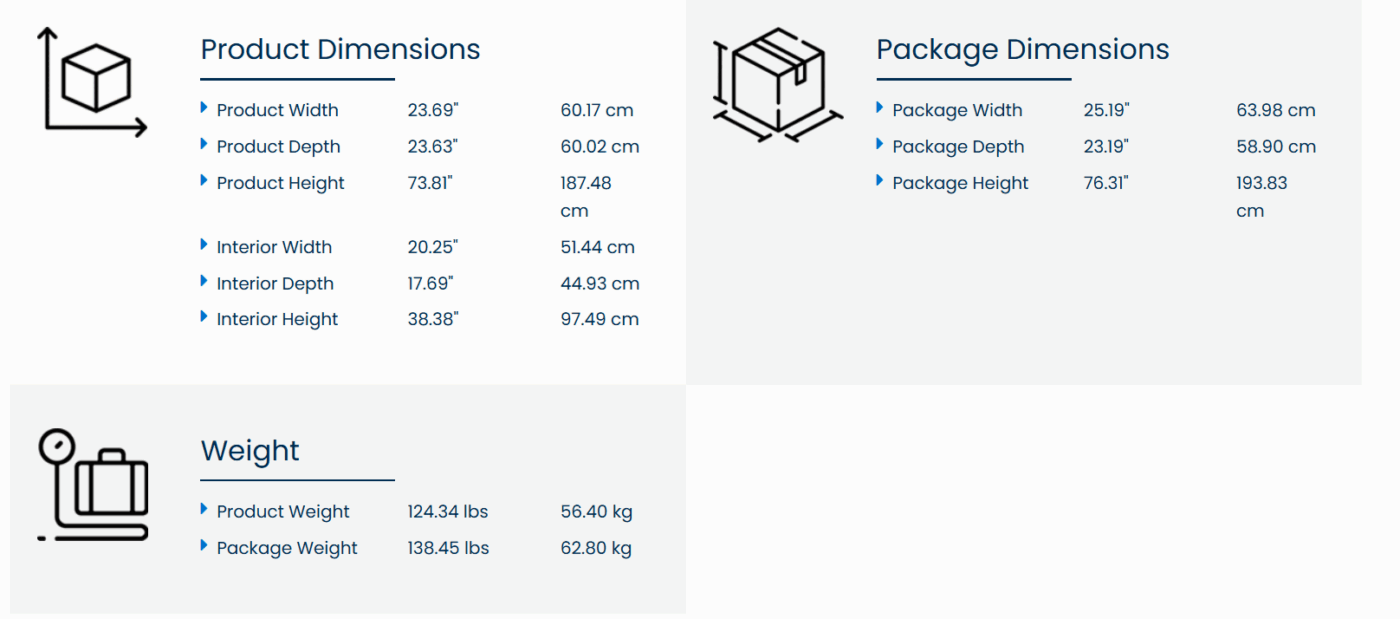Click the Package Width label
Screen dimensions: 1400x619
[x=957, y=110]
